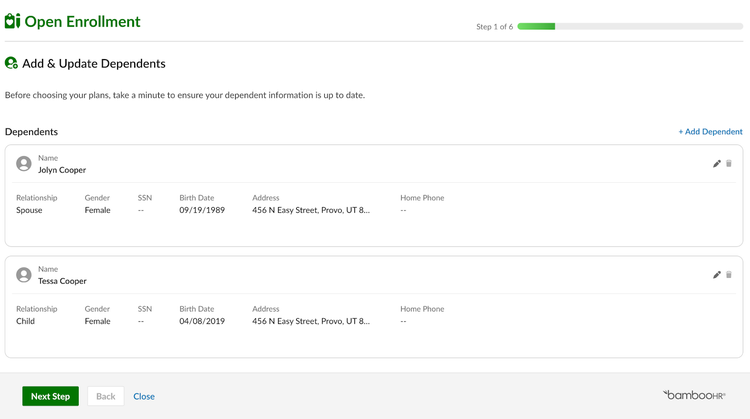Click Jolyn Cooper's birth date 09/19/1989

point(202,210)
